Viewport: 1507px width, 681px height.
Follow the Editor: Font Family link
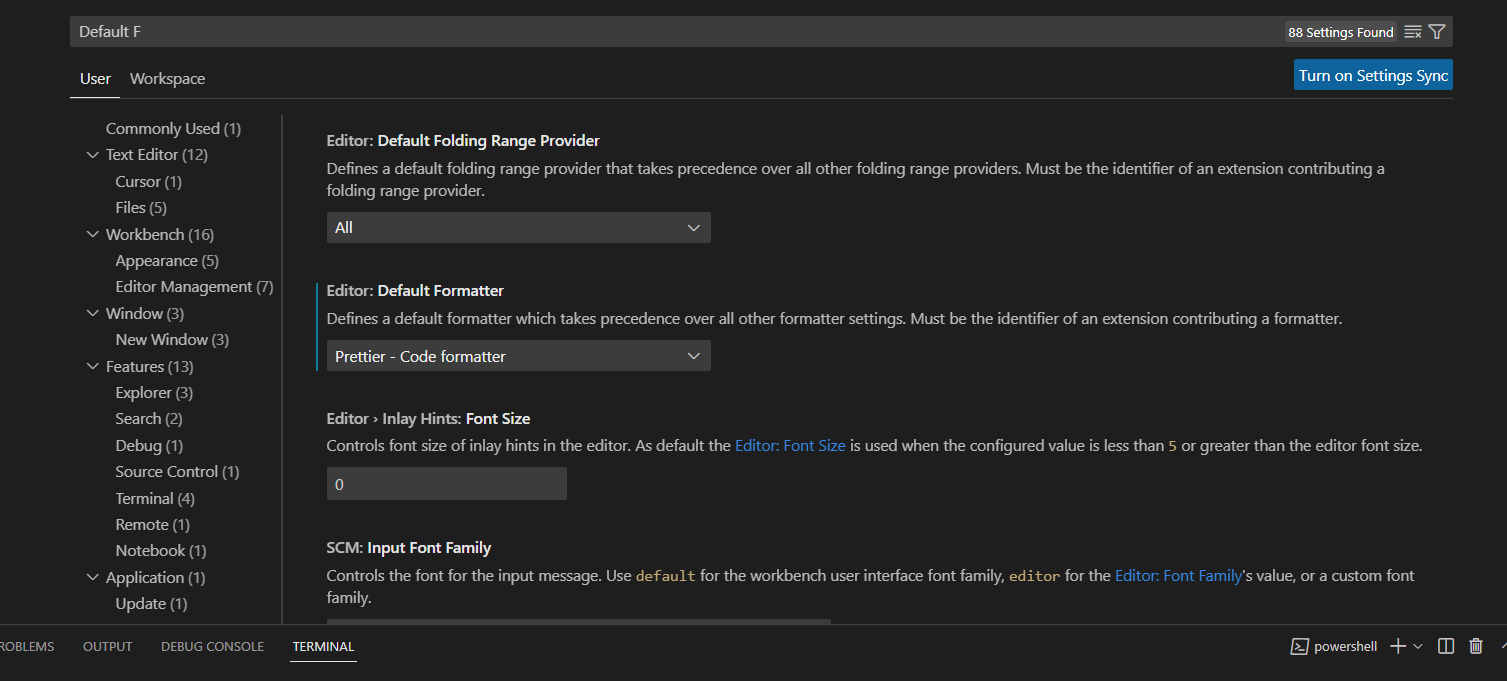[1178, 576]
